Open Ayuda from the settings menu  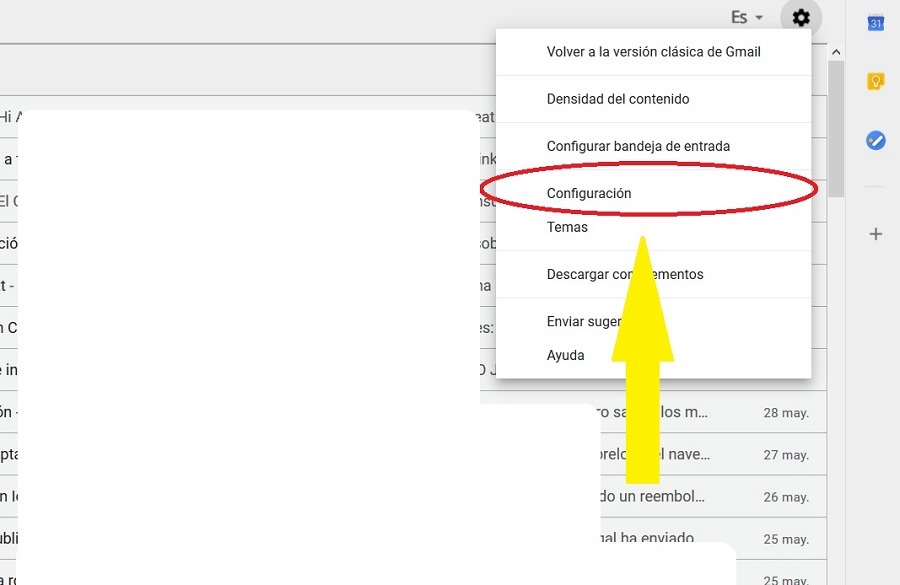click(565, 355)
